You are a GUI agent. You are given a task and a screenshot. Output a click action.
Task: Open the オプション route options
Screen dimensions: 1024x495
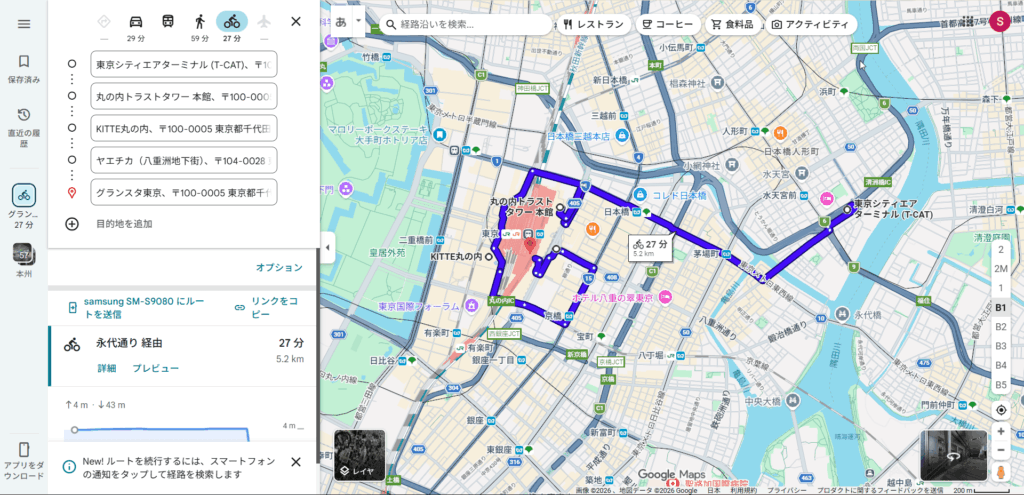(x=278, y=267)
